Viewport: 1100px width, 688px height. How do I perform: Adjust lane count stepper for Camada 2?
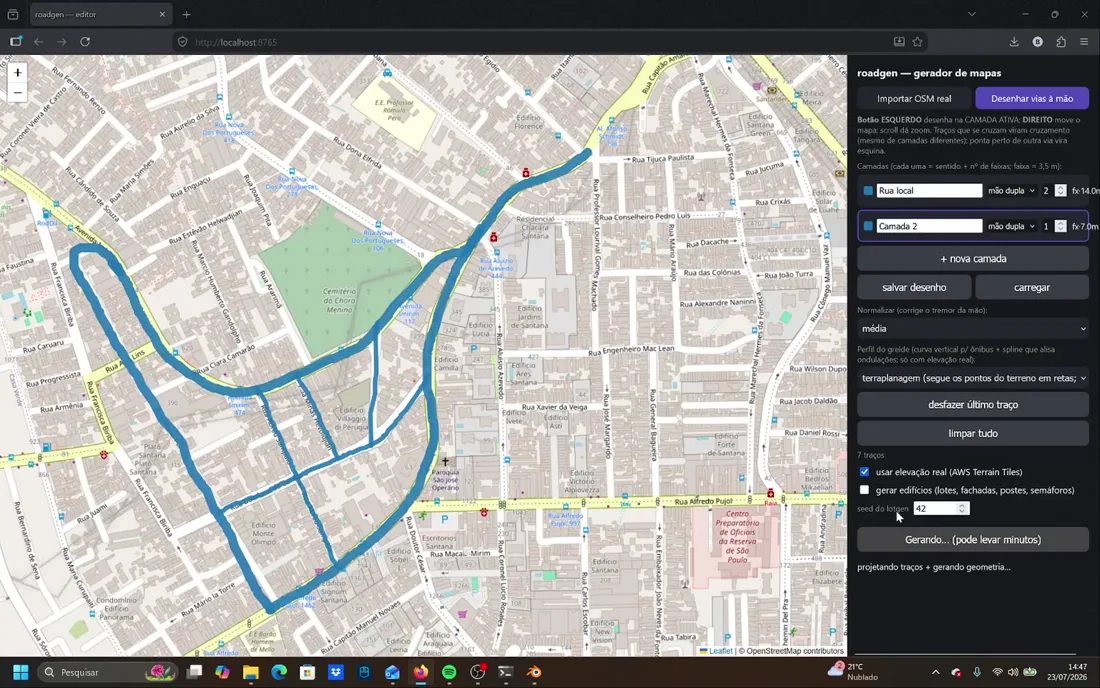[1061, 227]
